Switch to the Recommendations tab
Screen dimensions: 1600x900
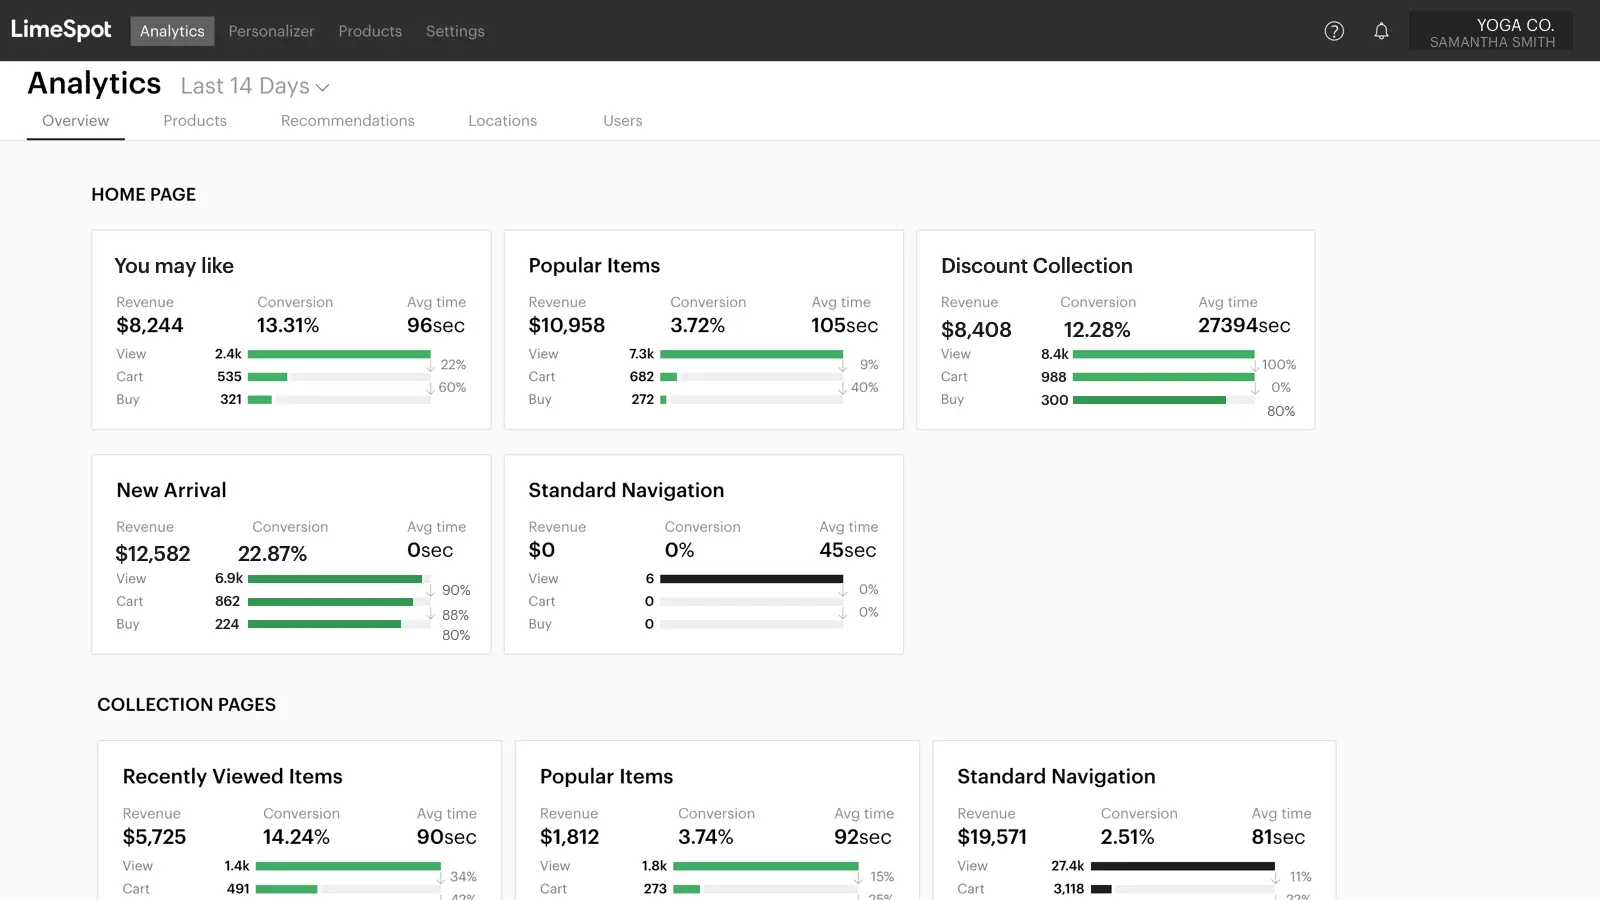[x=347, y=120]
